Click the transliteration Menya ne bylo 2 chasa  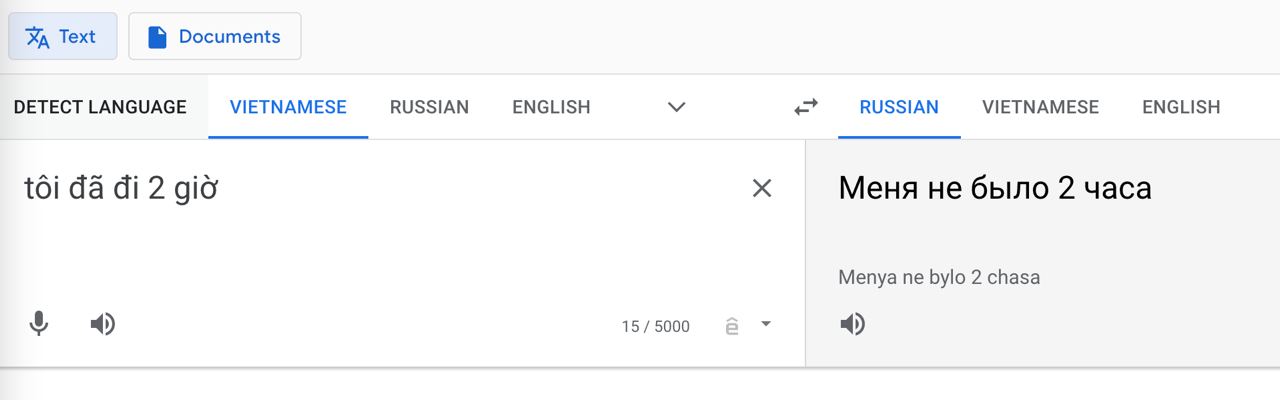(939, 277)
